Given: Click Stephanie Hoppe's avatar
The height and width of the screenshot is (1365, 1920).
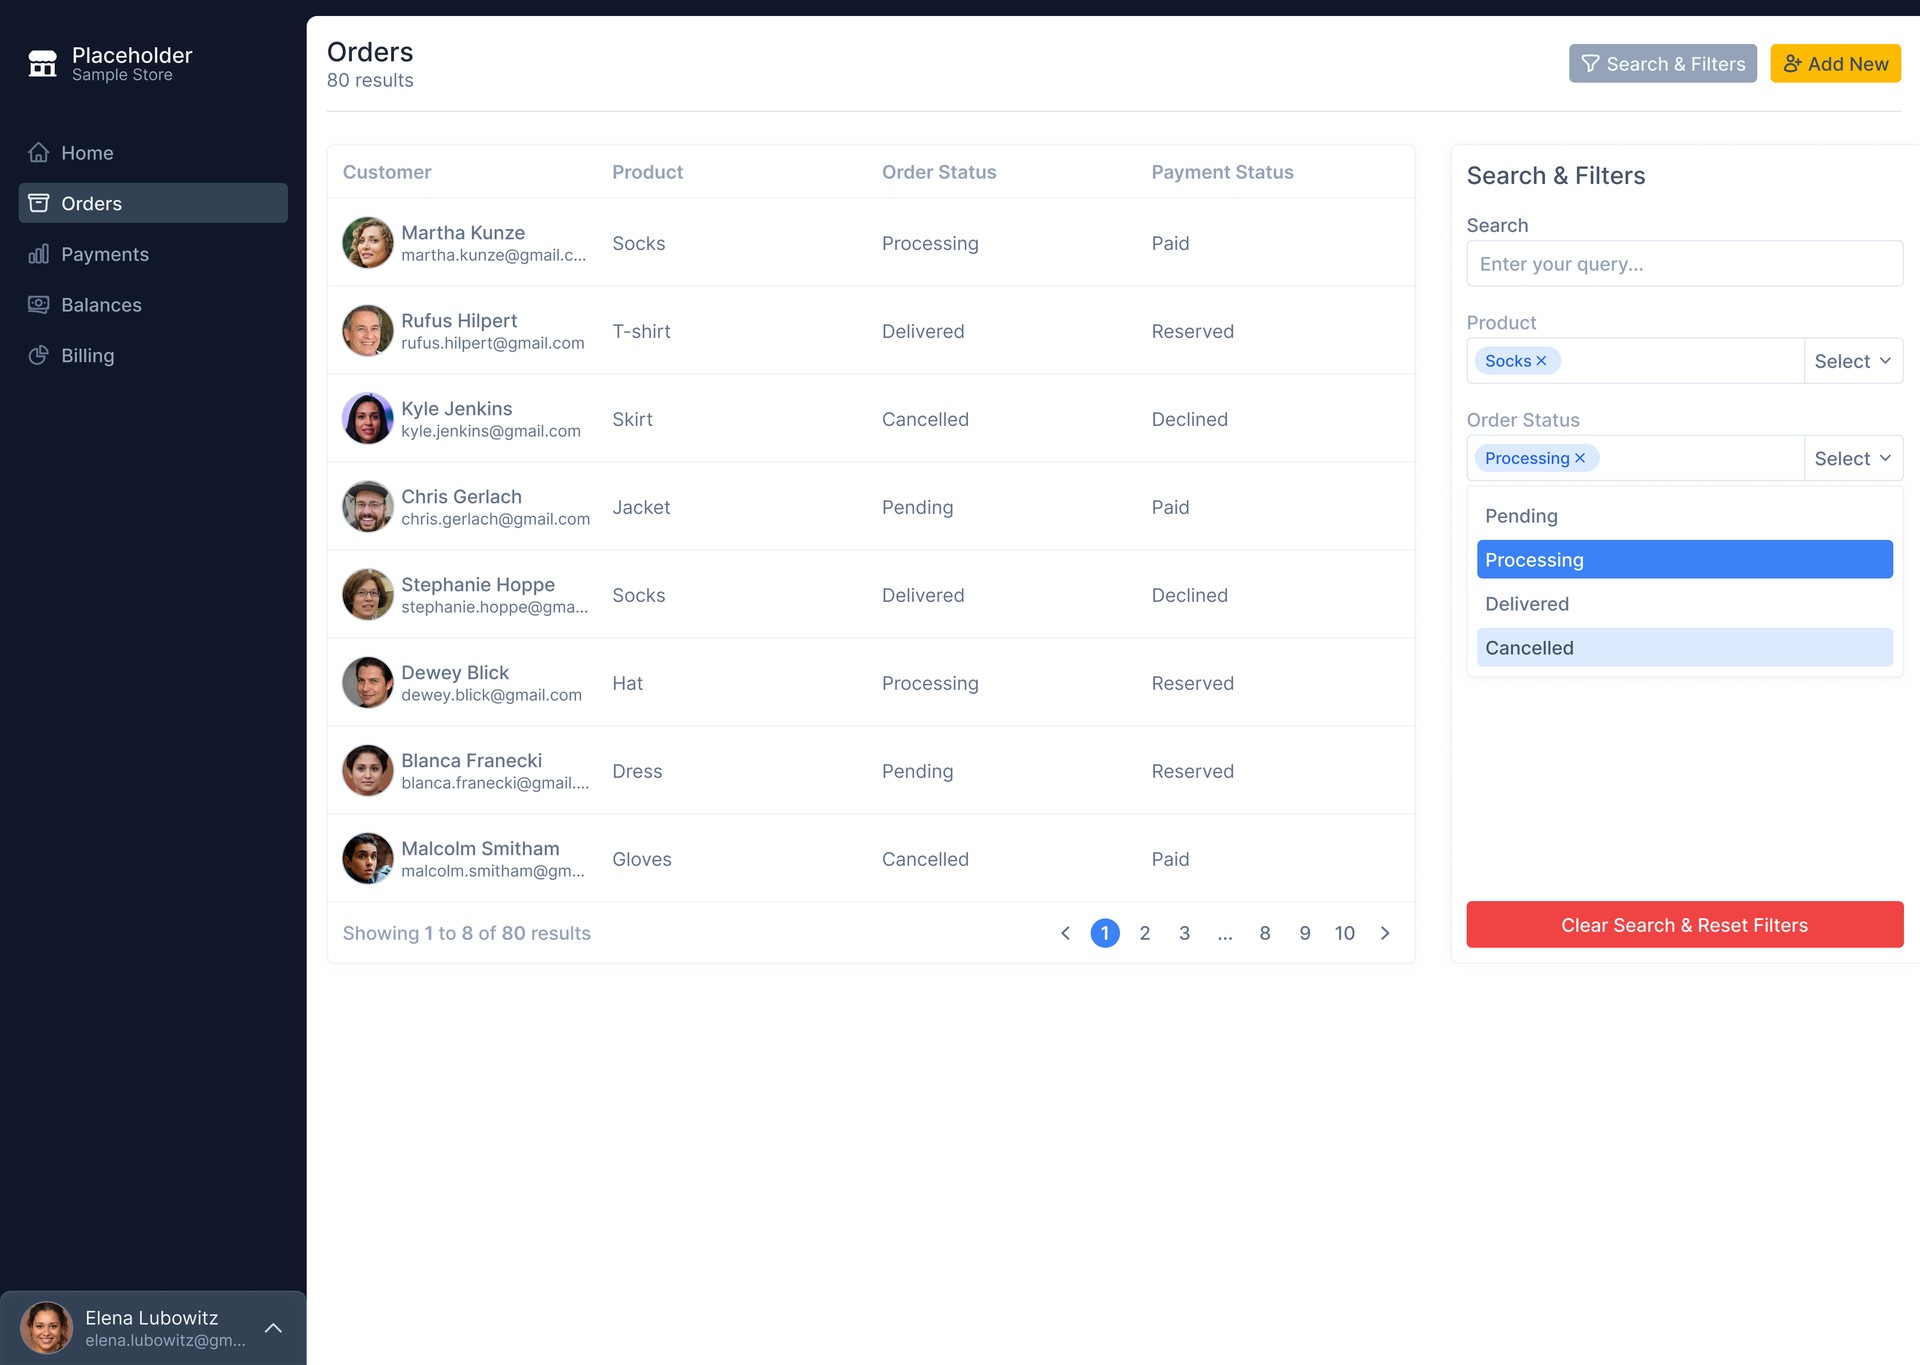Looking at the screenshot, I should [x=368, y=595].
